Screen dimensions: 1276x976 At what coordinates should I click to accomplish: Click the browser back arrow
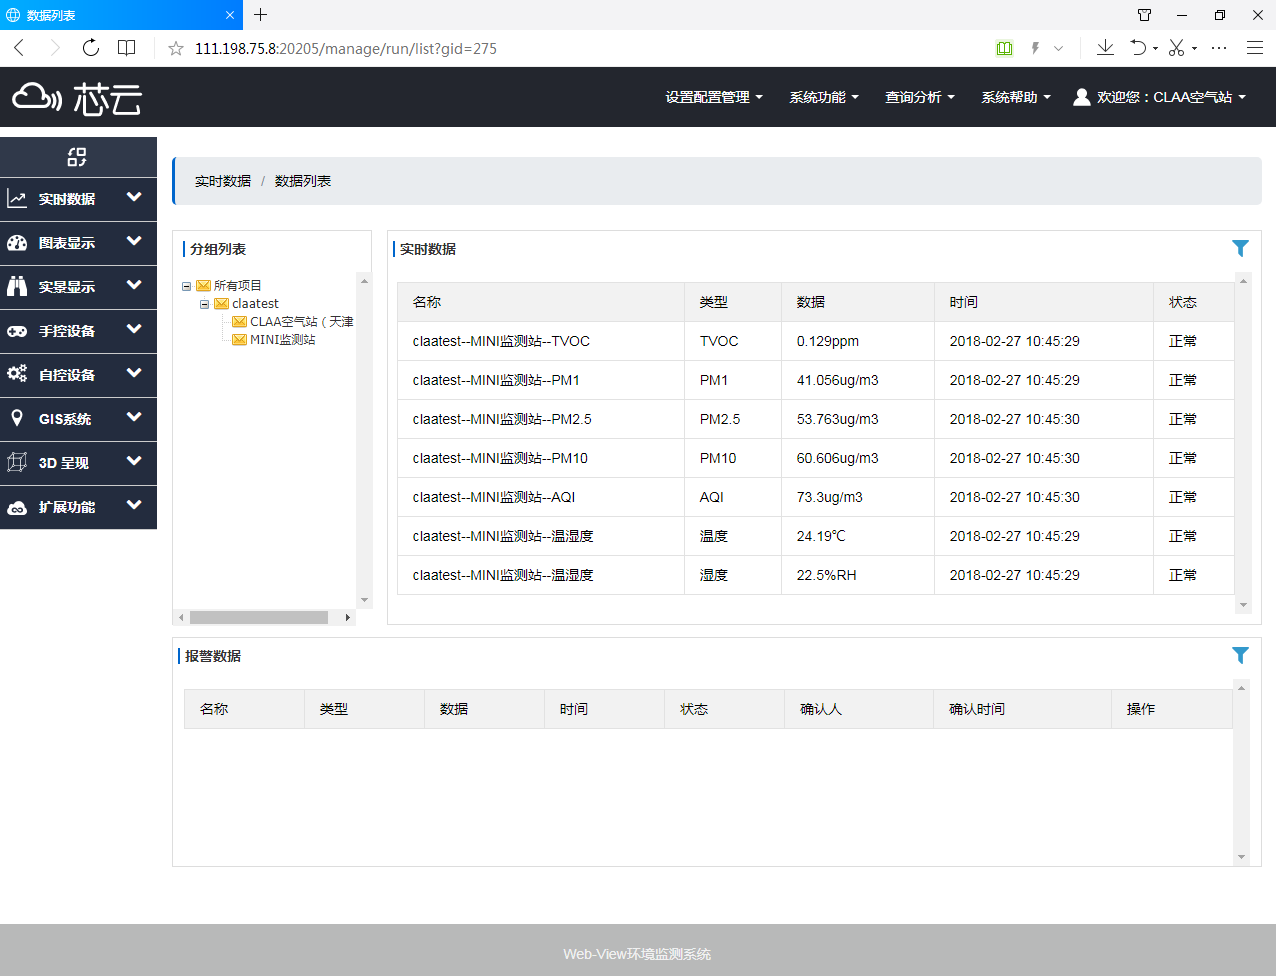tap(19, 48)
